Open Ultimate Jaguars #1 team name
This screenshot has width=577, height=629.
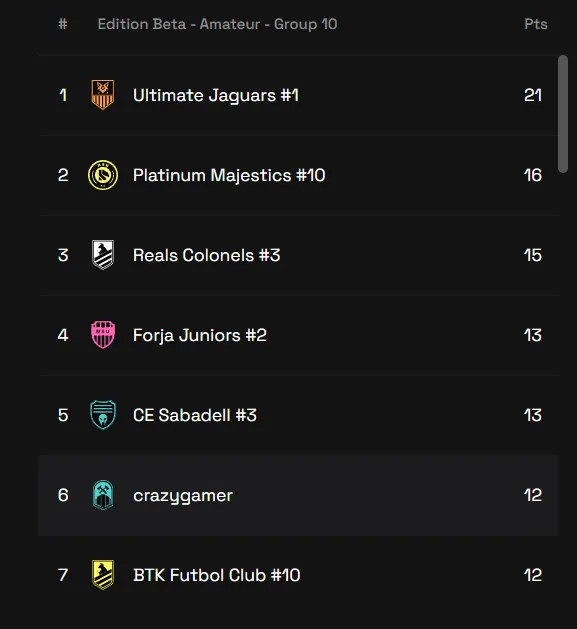(216, 95)
